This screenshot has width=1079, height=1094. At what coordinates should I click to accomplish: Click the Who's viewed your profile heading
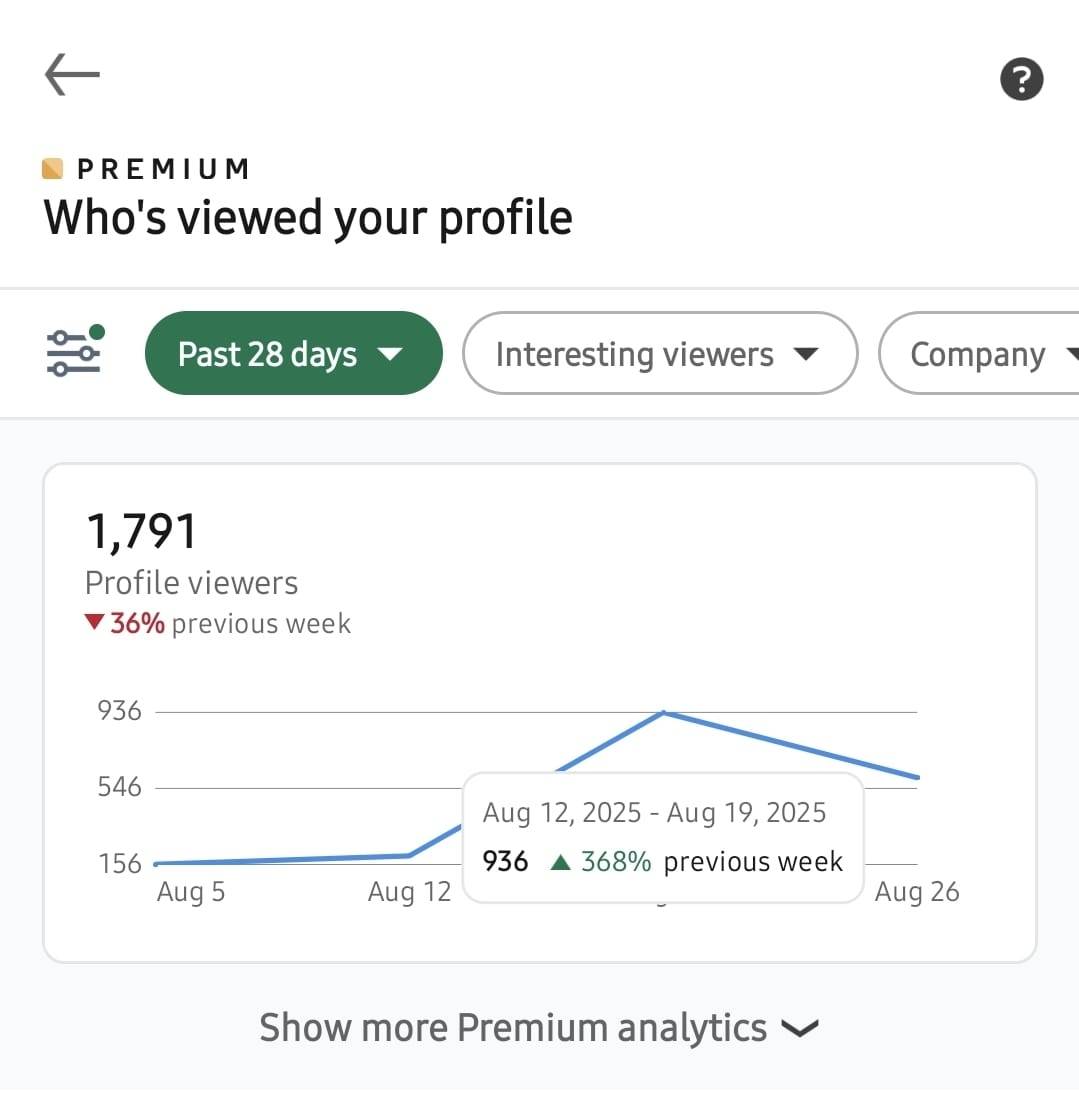point(308,218)
